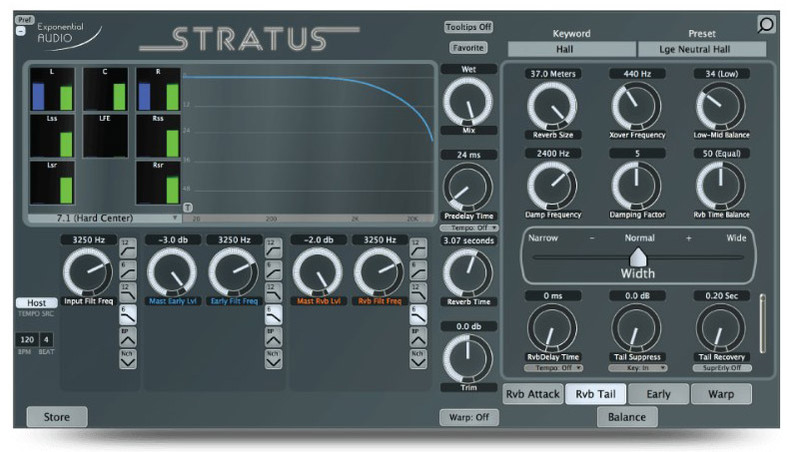Viewport: 800px width, 452px height.
Task: Open 7.1 (Hard Center) channel format dropdown
Action: [x=104, y=218]
